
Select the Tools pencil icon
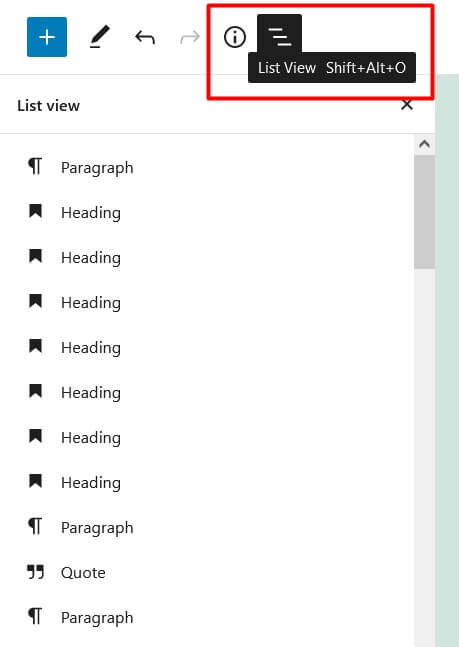click(x=99, y=37)
